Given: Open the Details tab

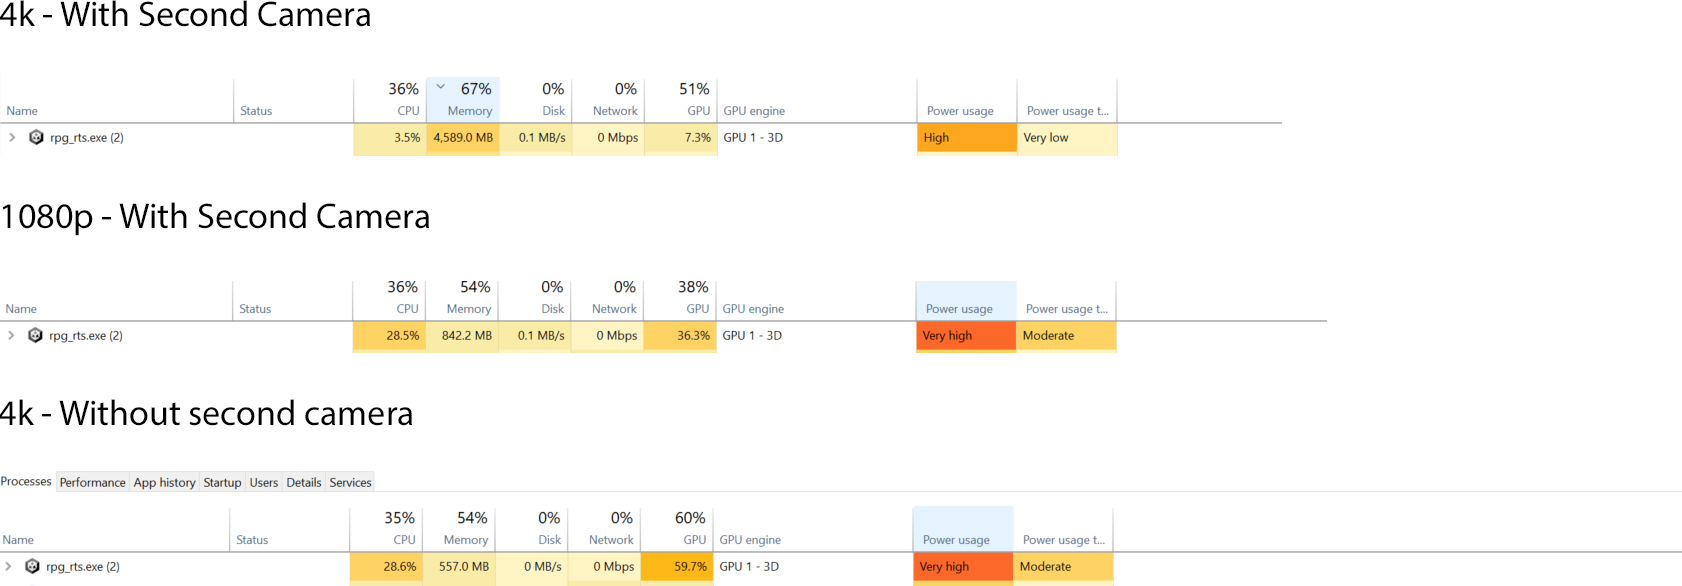Looking at the screenshot, I should point(304,482).
